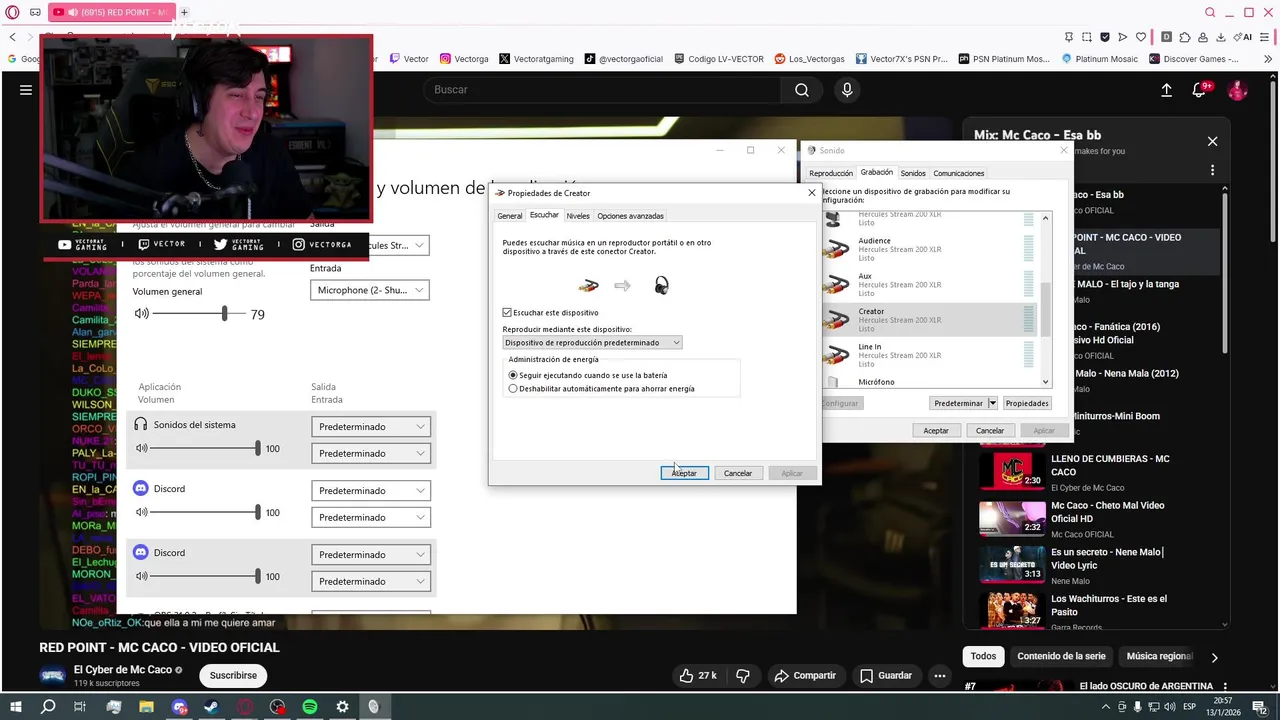Mute Volumen general speaker icon
Image resolution: width=1280 pixels, height=720 pixels.
tap(142, 313)
